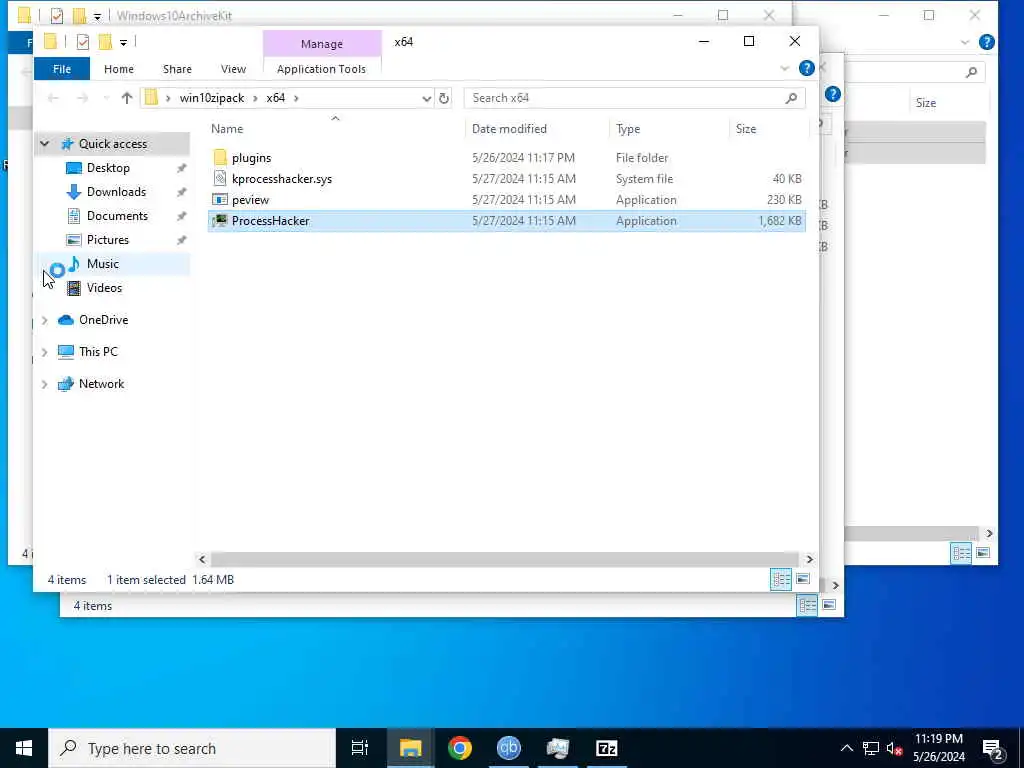Switch to the Share ribbon tab

pyautogui.click(x=177, y=69)
